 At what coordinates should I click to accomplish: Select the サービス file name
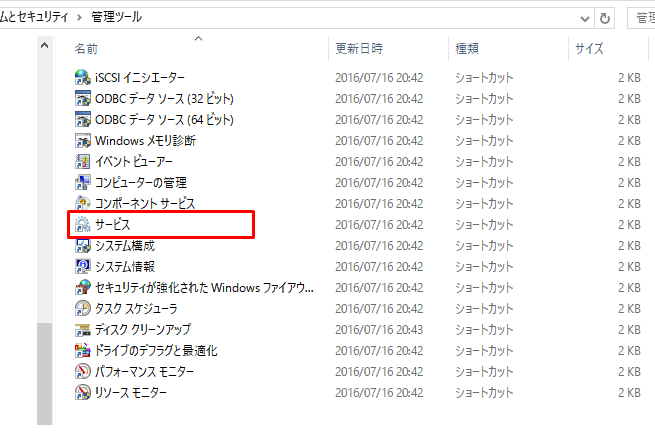[113, 224]
